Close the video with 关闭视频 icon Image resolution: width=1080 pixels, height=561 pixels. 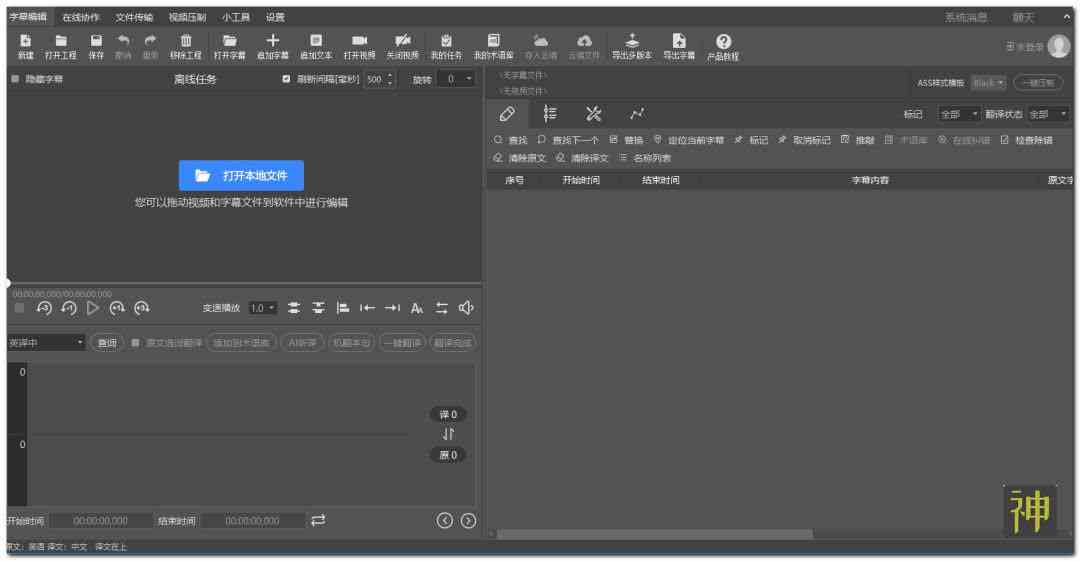point(403,46)
